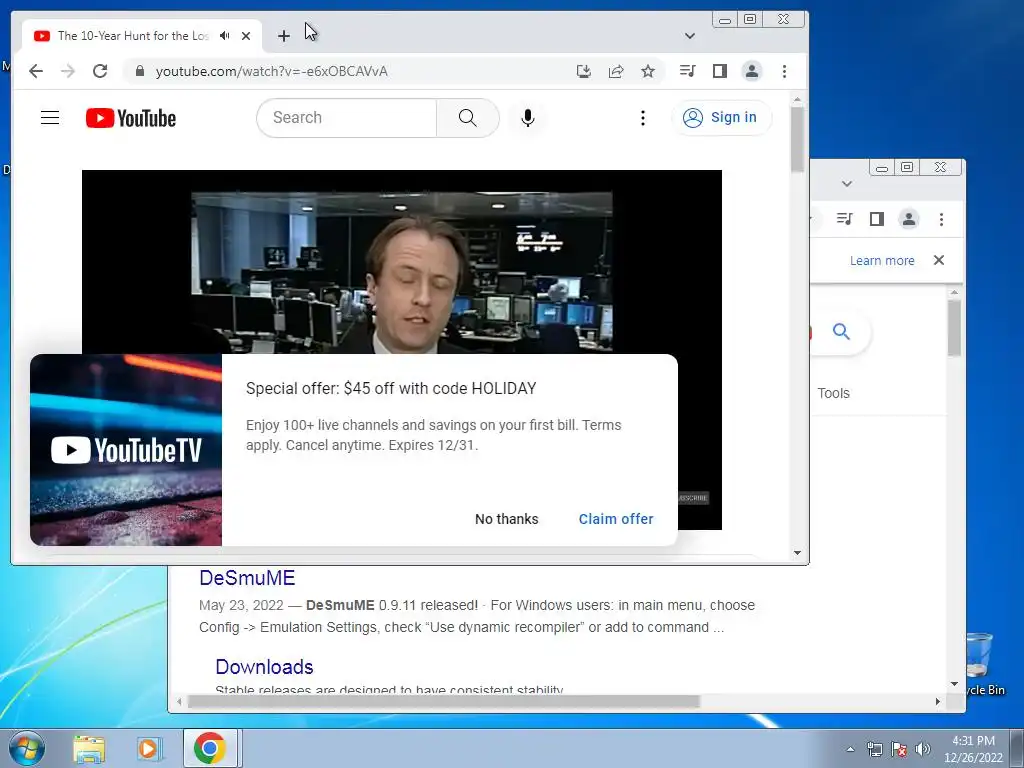Focus the YouTube Search field
The height and width of the screenshot is (768, 1024).
(x=347, y=118)
